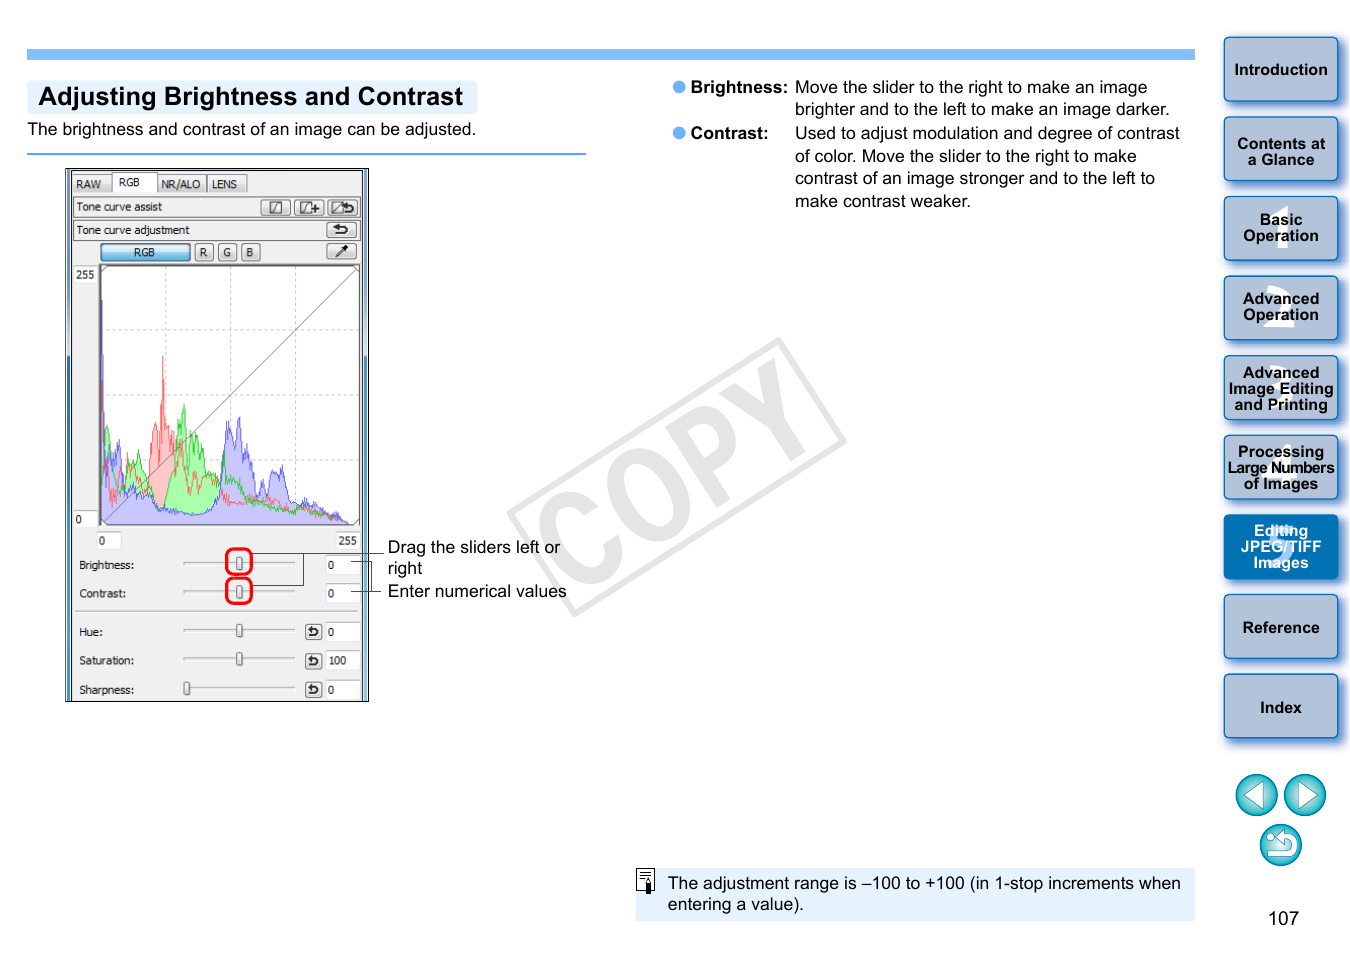Go to next page with right arrow
The width and height of the screenshot is (1350, 954).
(x=1305, y=796)
